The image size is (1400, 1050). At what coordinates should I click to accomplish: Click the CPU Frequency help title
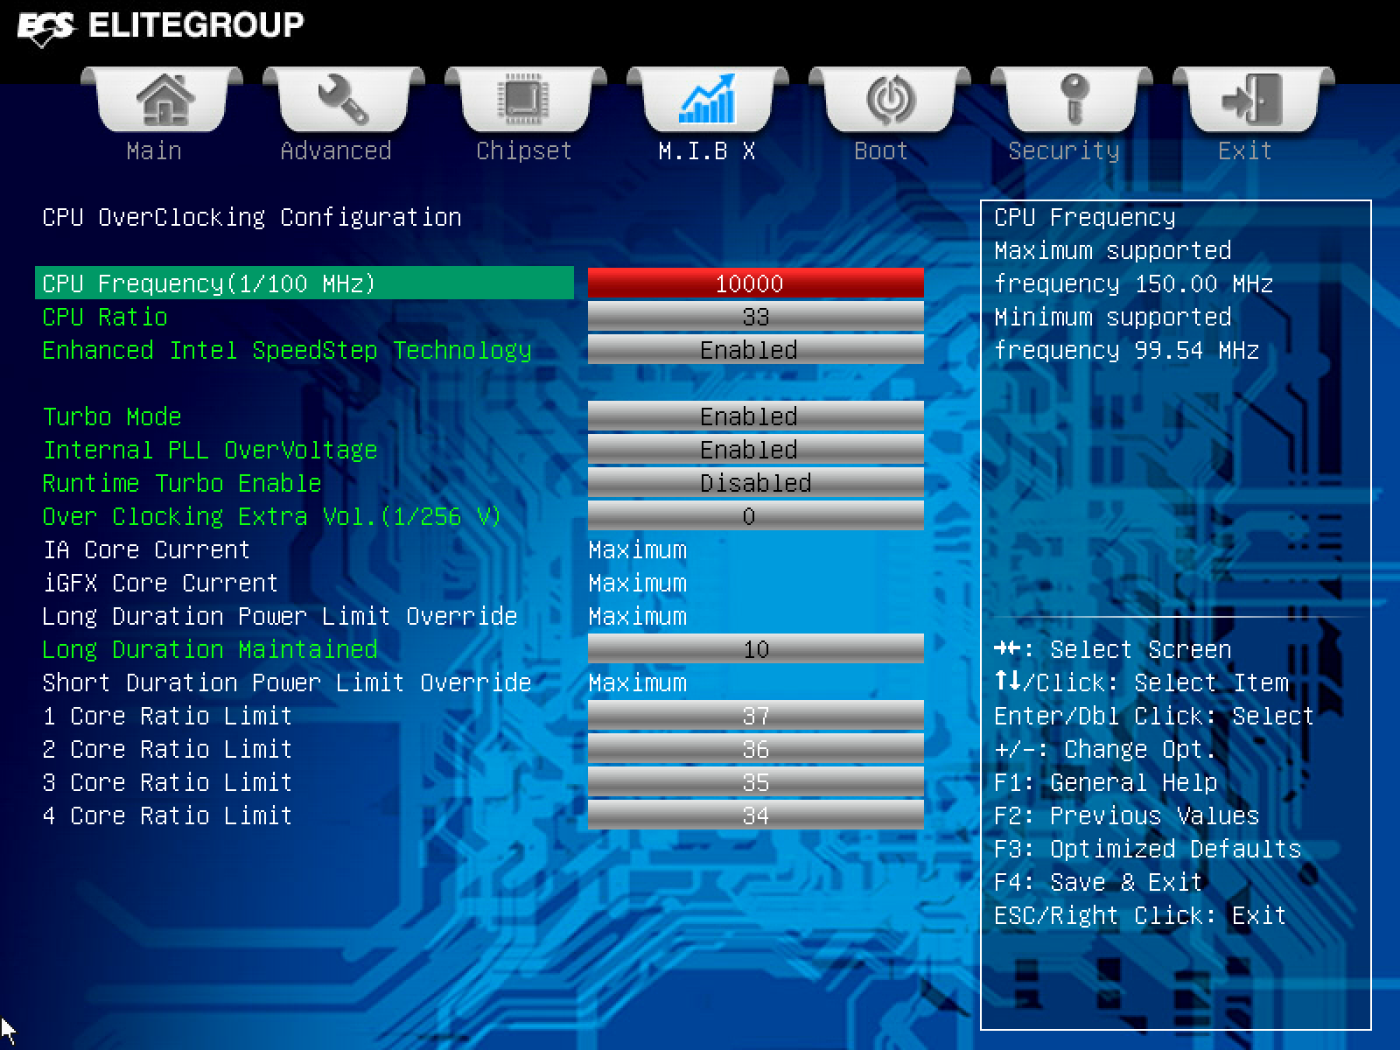1085,217
